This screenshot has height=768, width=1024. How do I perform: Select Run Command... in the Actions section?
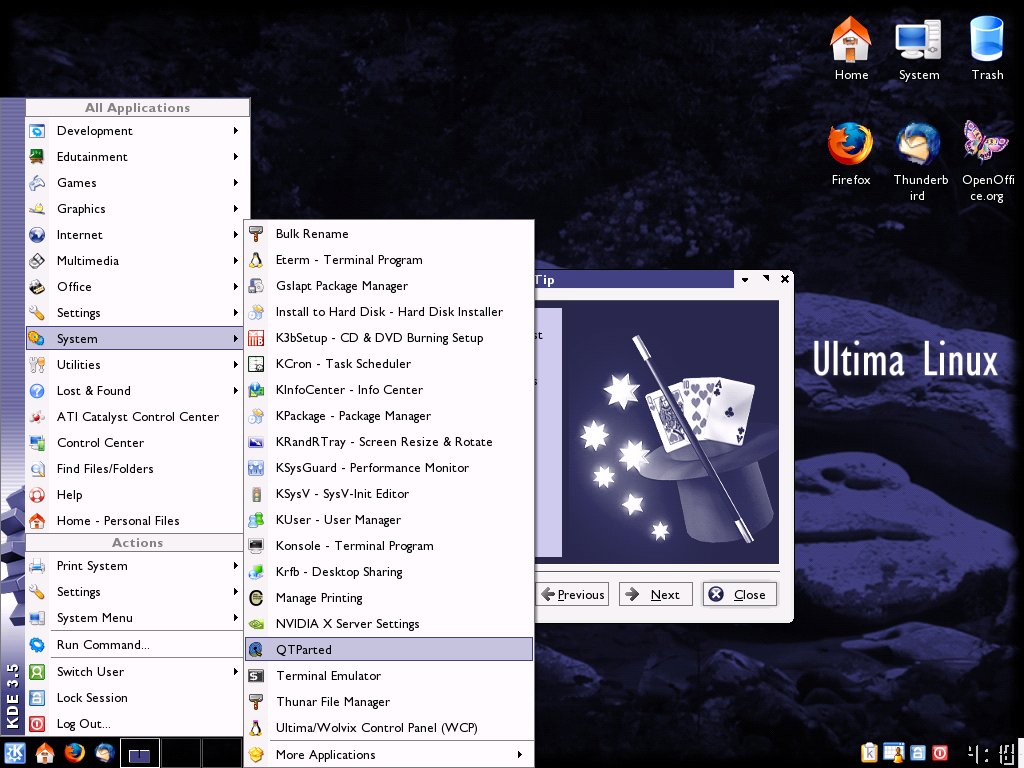[135, 645]
